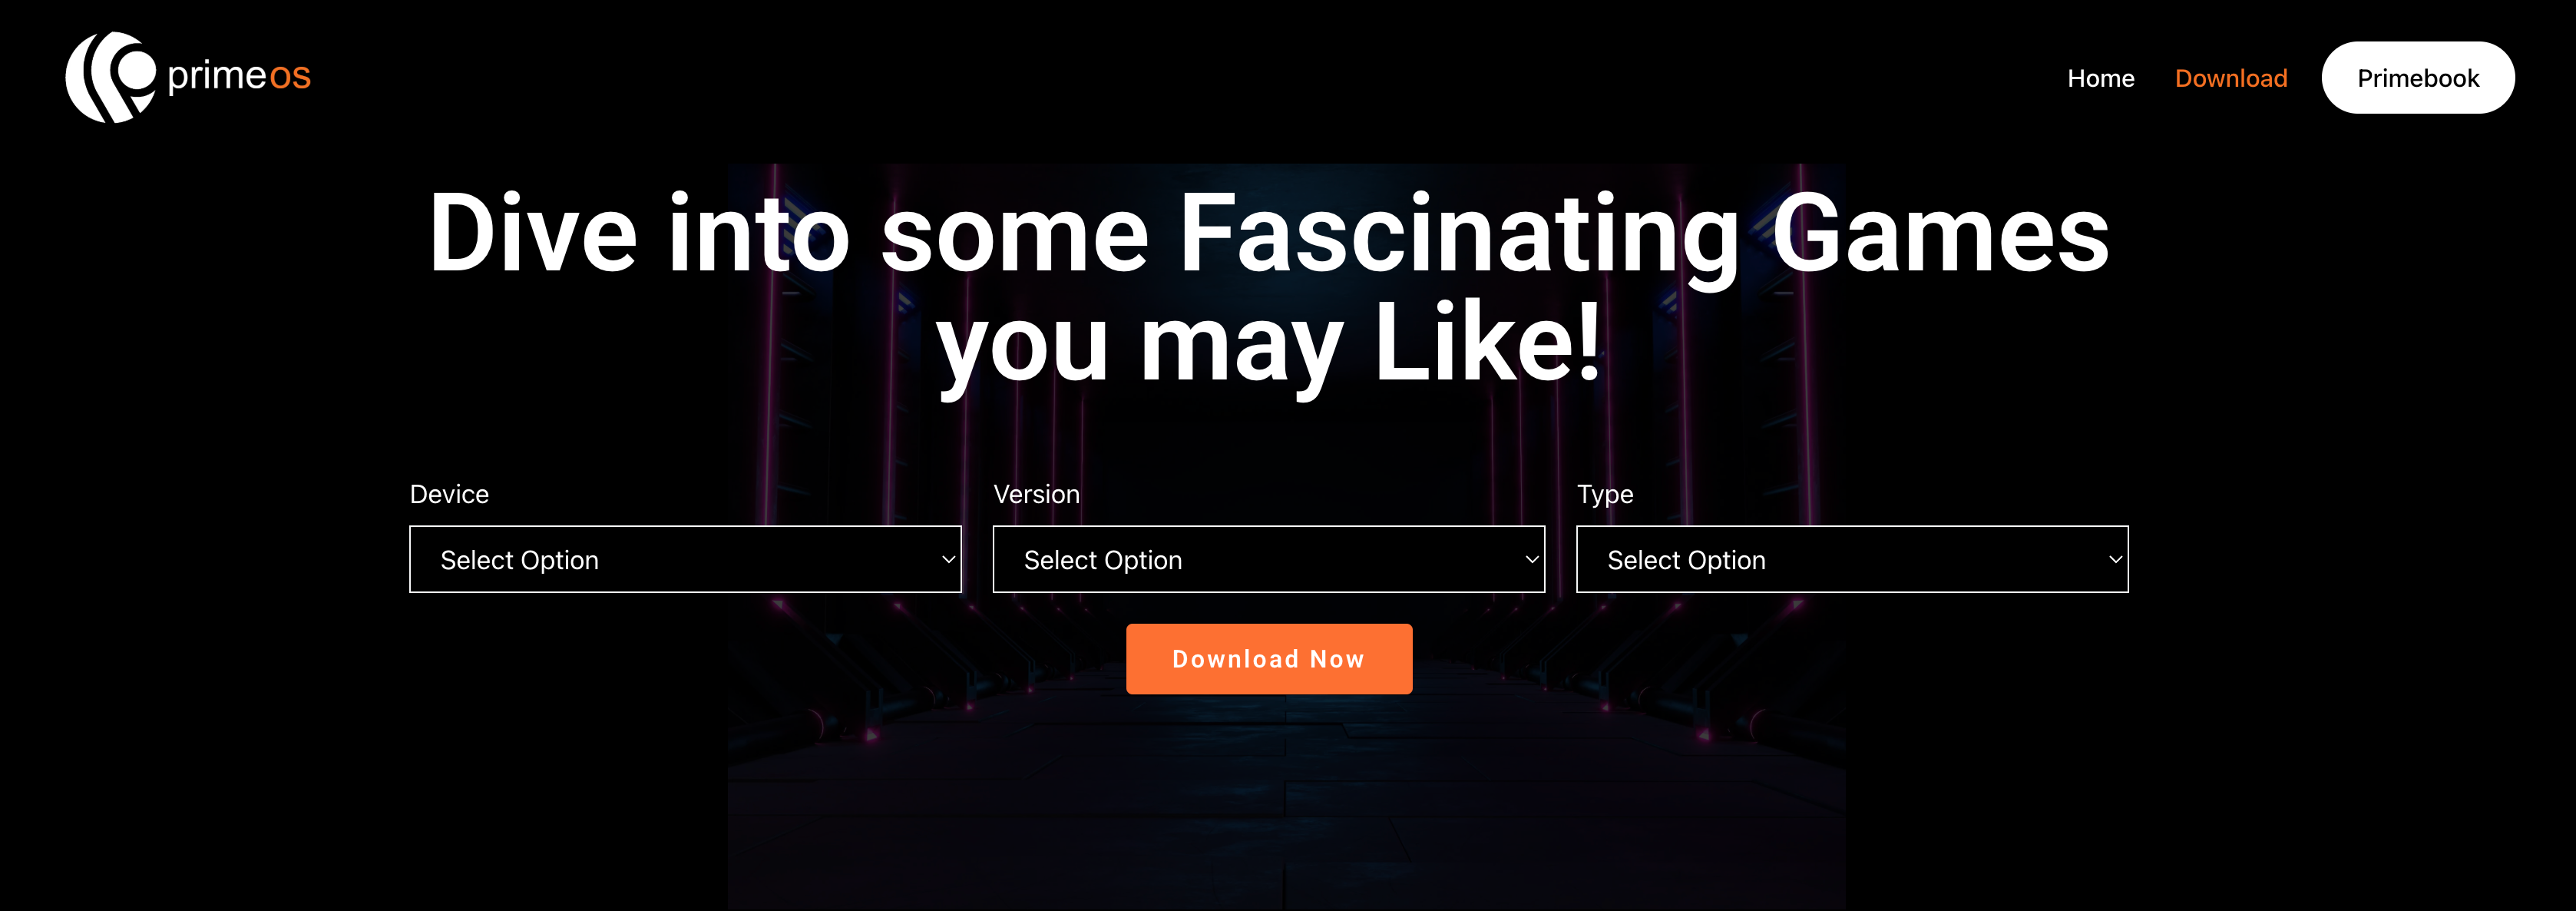Click the 'you may Like!' heading line

[x=1268, y=343]
